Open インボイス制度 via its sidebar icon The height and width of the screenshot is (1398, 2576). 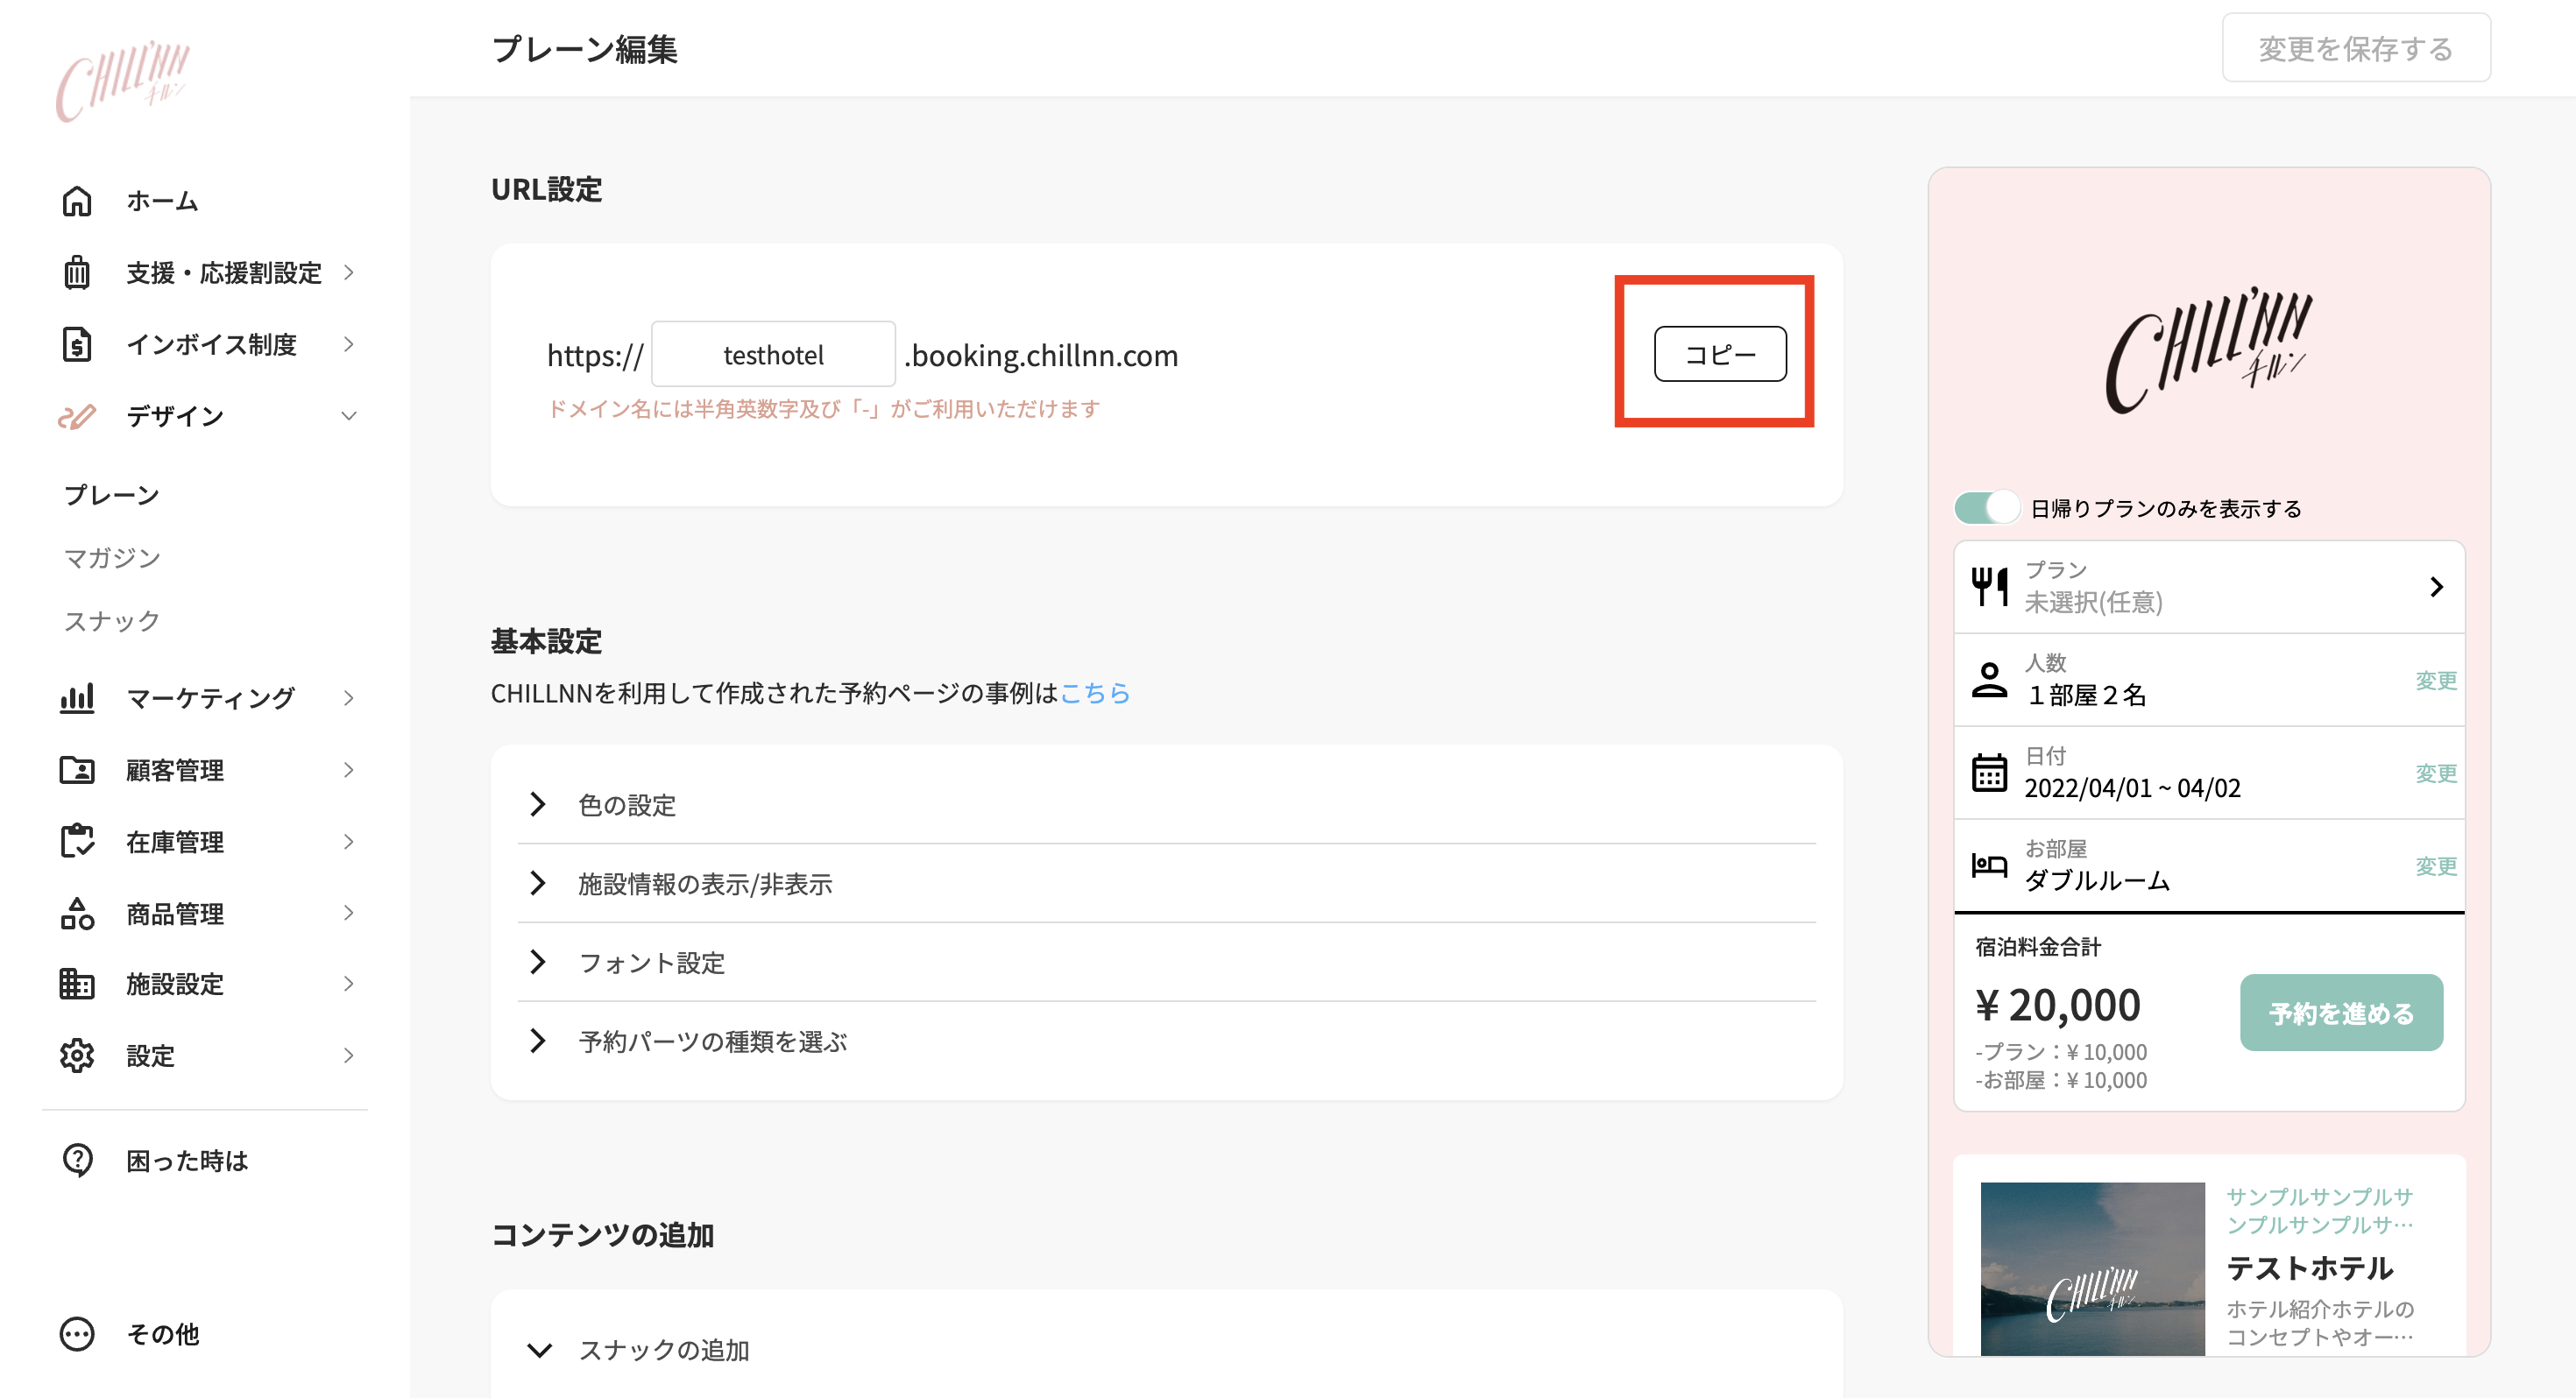tap(78, 344)
